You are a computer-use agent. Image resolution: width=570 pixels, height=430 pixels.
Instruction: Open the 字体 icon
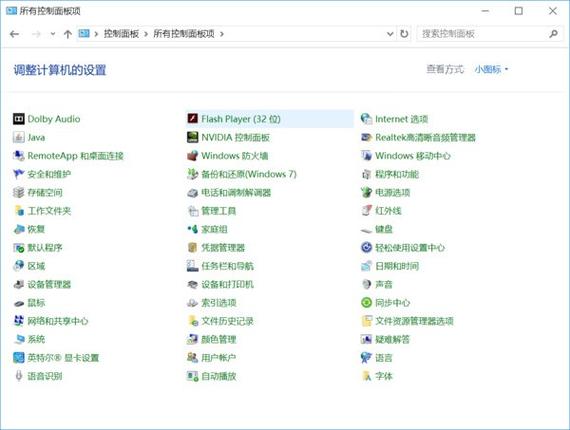point(366,376)
